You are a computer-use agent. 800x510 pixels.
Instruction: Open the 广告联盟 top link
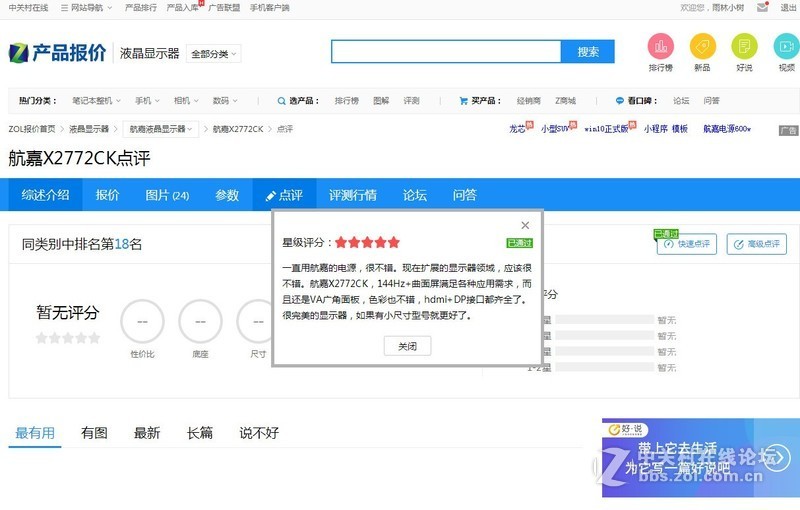(x=224, y=8)
